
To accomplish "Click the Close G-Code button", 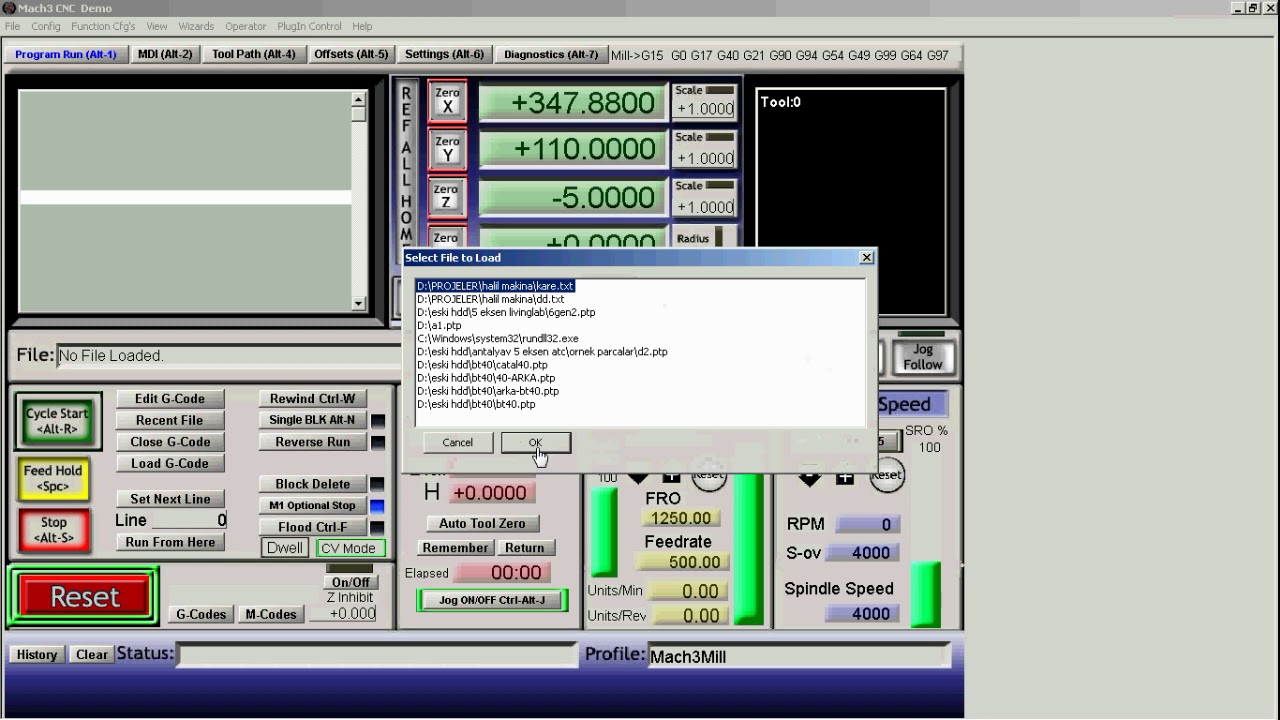I will coord(170,442).
